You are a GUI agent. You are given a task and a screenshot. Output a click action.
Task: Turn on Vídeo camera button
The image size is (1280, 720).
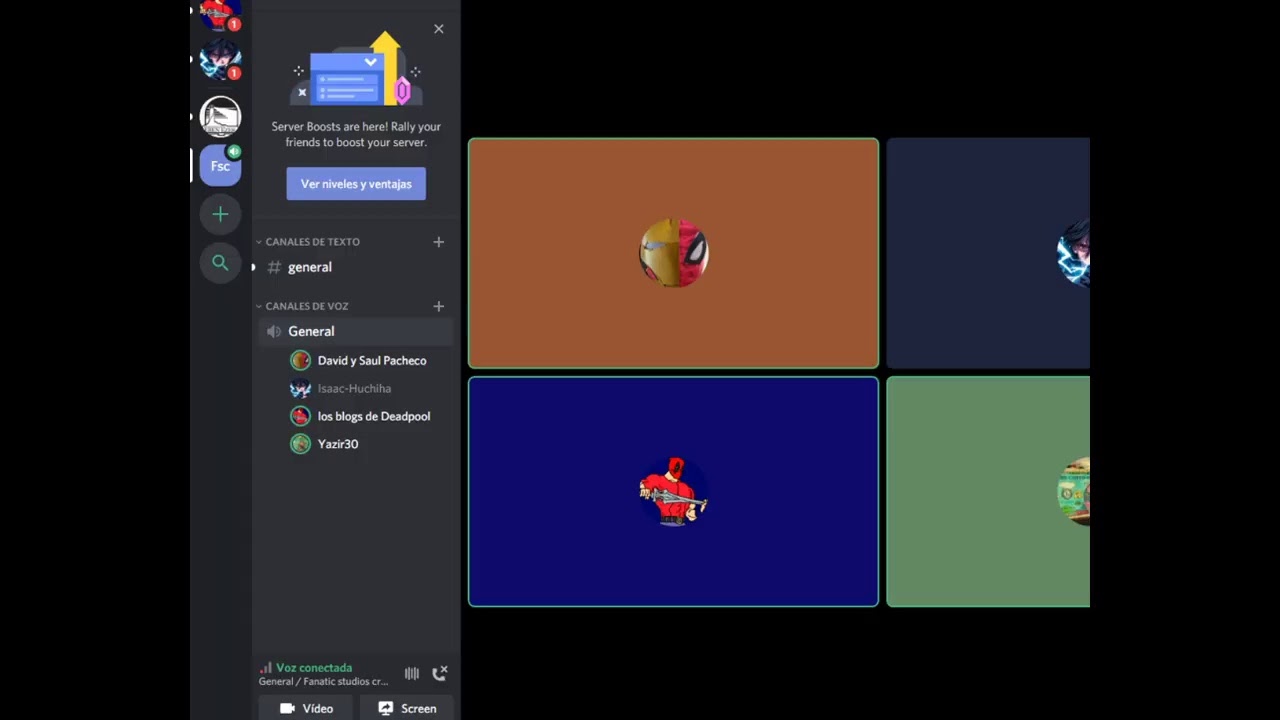coord(306,708)
